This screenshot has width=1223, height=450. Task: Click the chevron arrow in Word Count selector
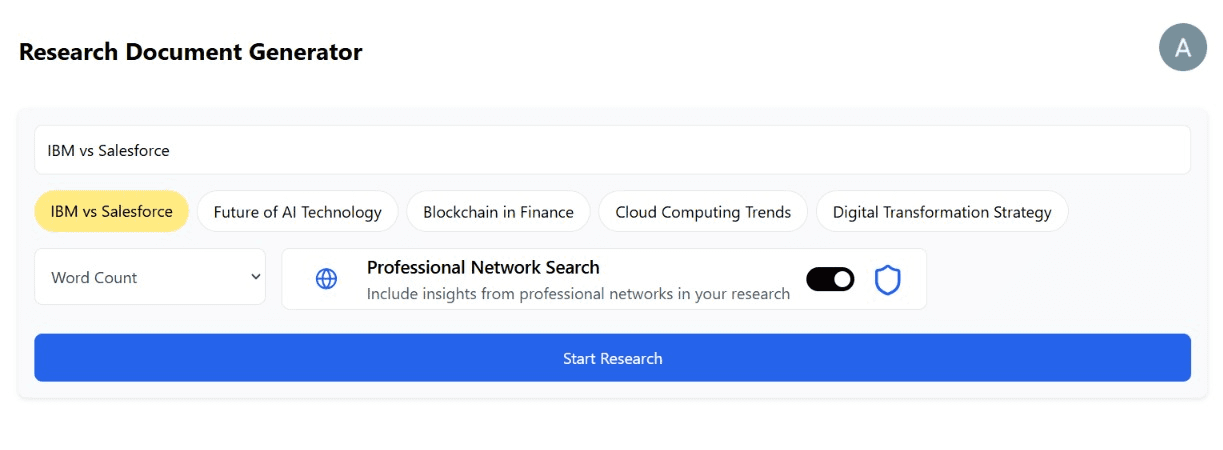[x=256, y=277]
